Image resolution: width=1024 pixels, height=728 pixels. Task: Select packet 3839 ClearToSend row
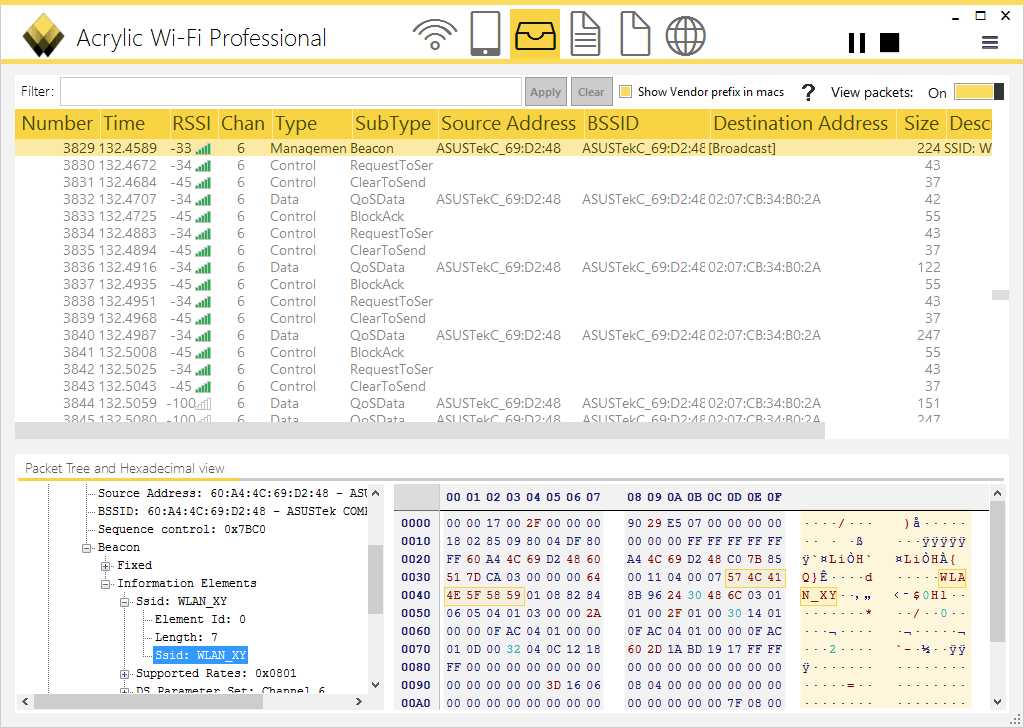pyautogui.click(x=503, y=318)
